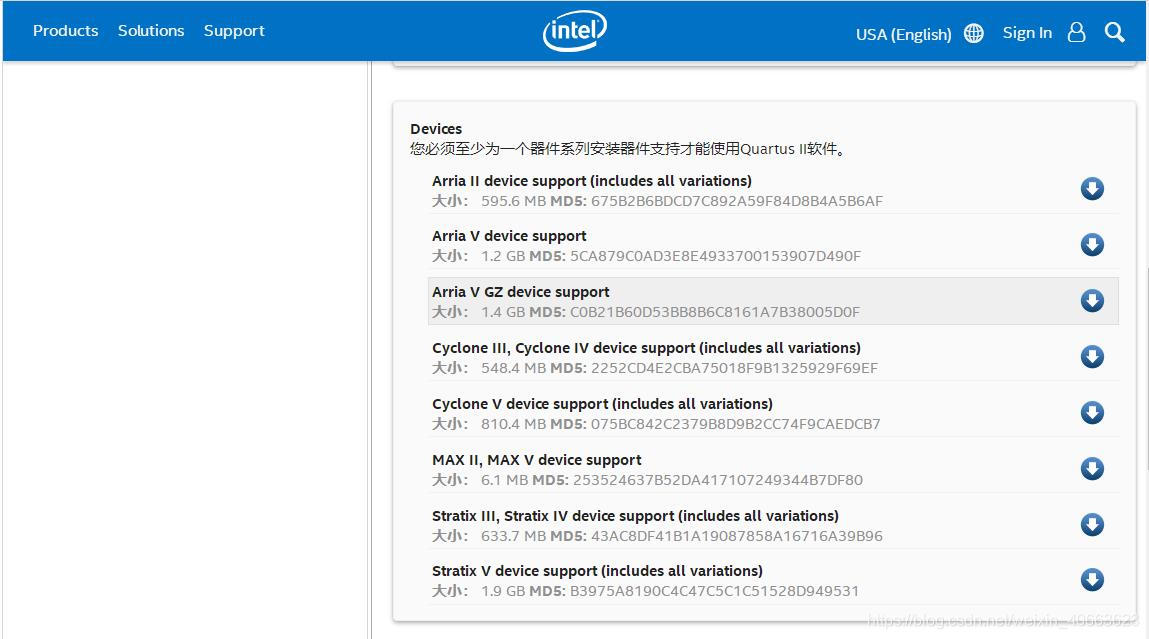This screenshot has width=1149, height=639.
Task: Click the Sign In link
Action: 1027,33
